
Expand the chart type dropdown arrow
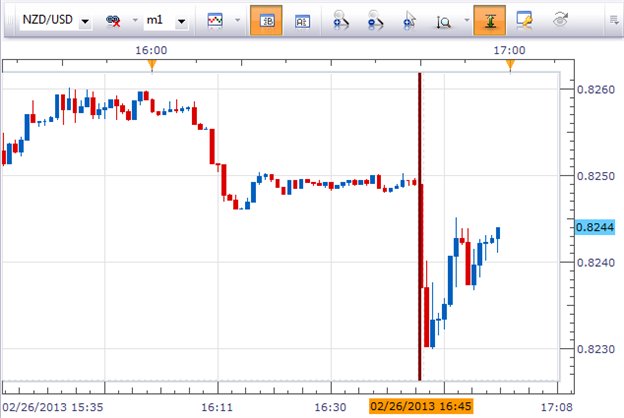pyautogui.click(x=238, y=20)
